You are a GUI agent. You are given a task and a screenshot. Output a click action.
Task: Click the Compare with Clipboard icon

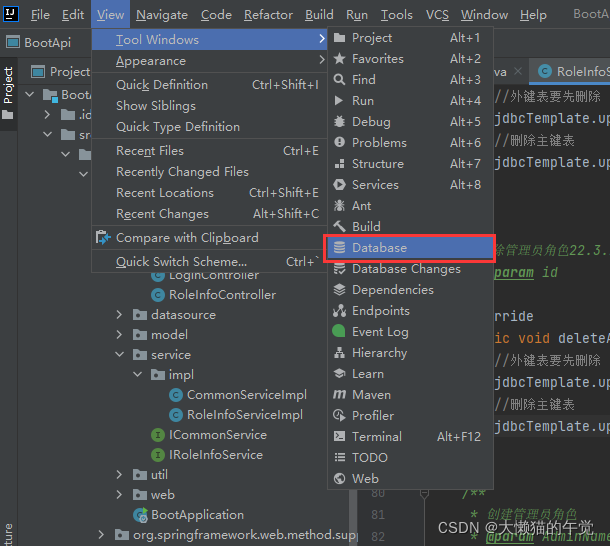103,237
